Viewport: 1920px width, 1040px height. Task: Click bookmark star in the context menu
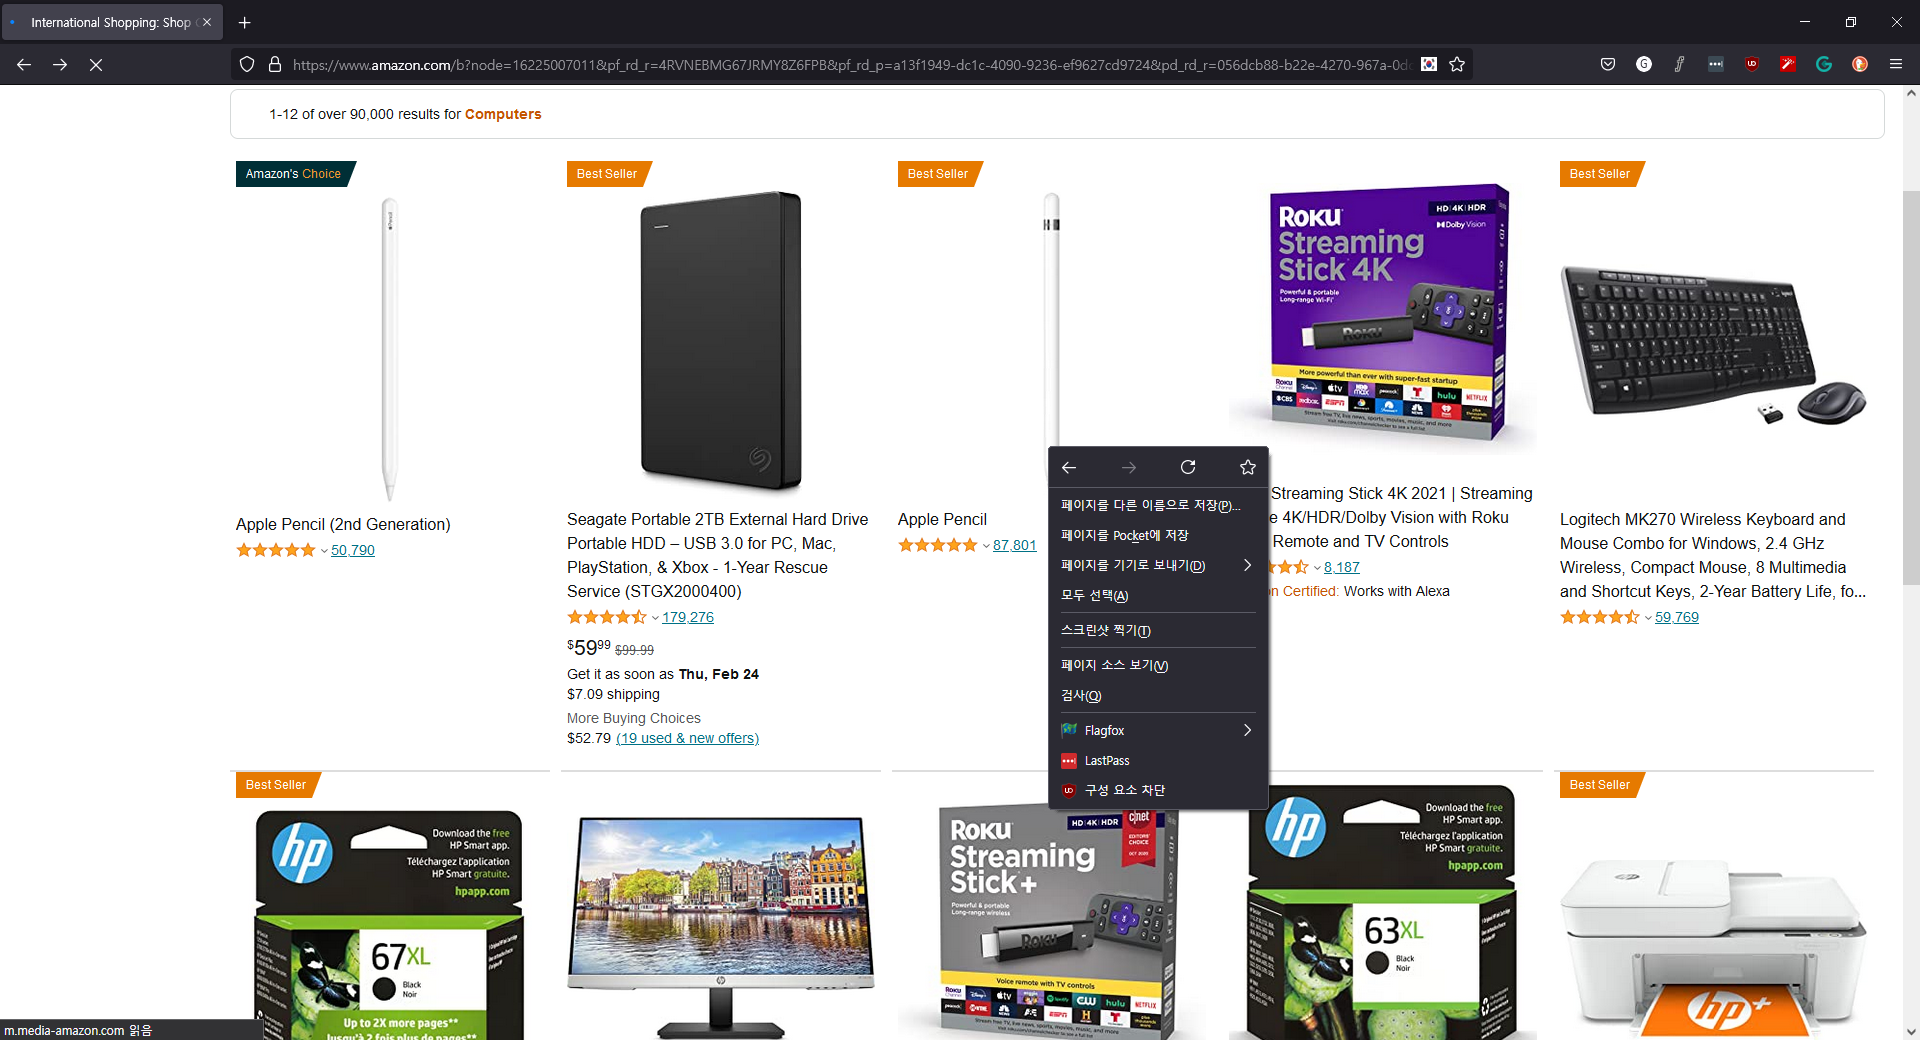click(x=1248, y=467)
